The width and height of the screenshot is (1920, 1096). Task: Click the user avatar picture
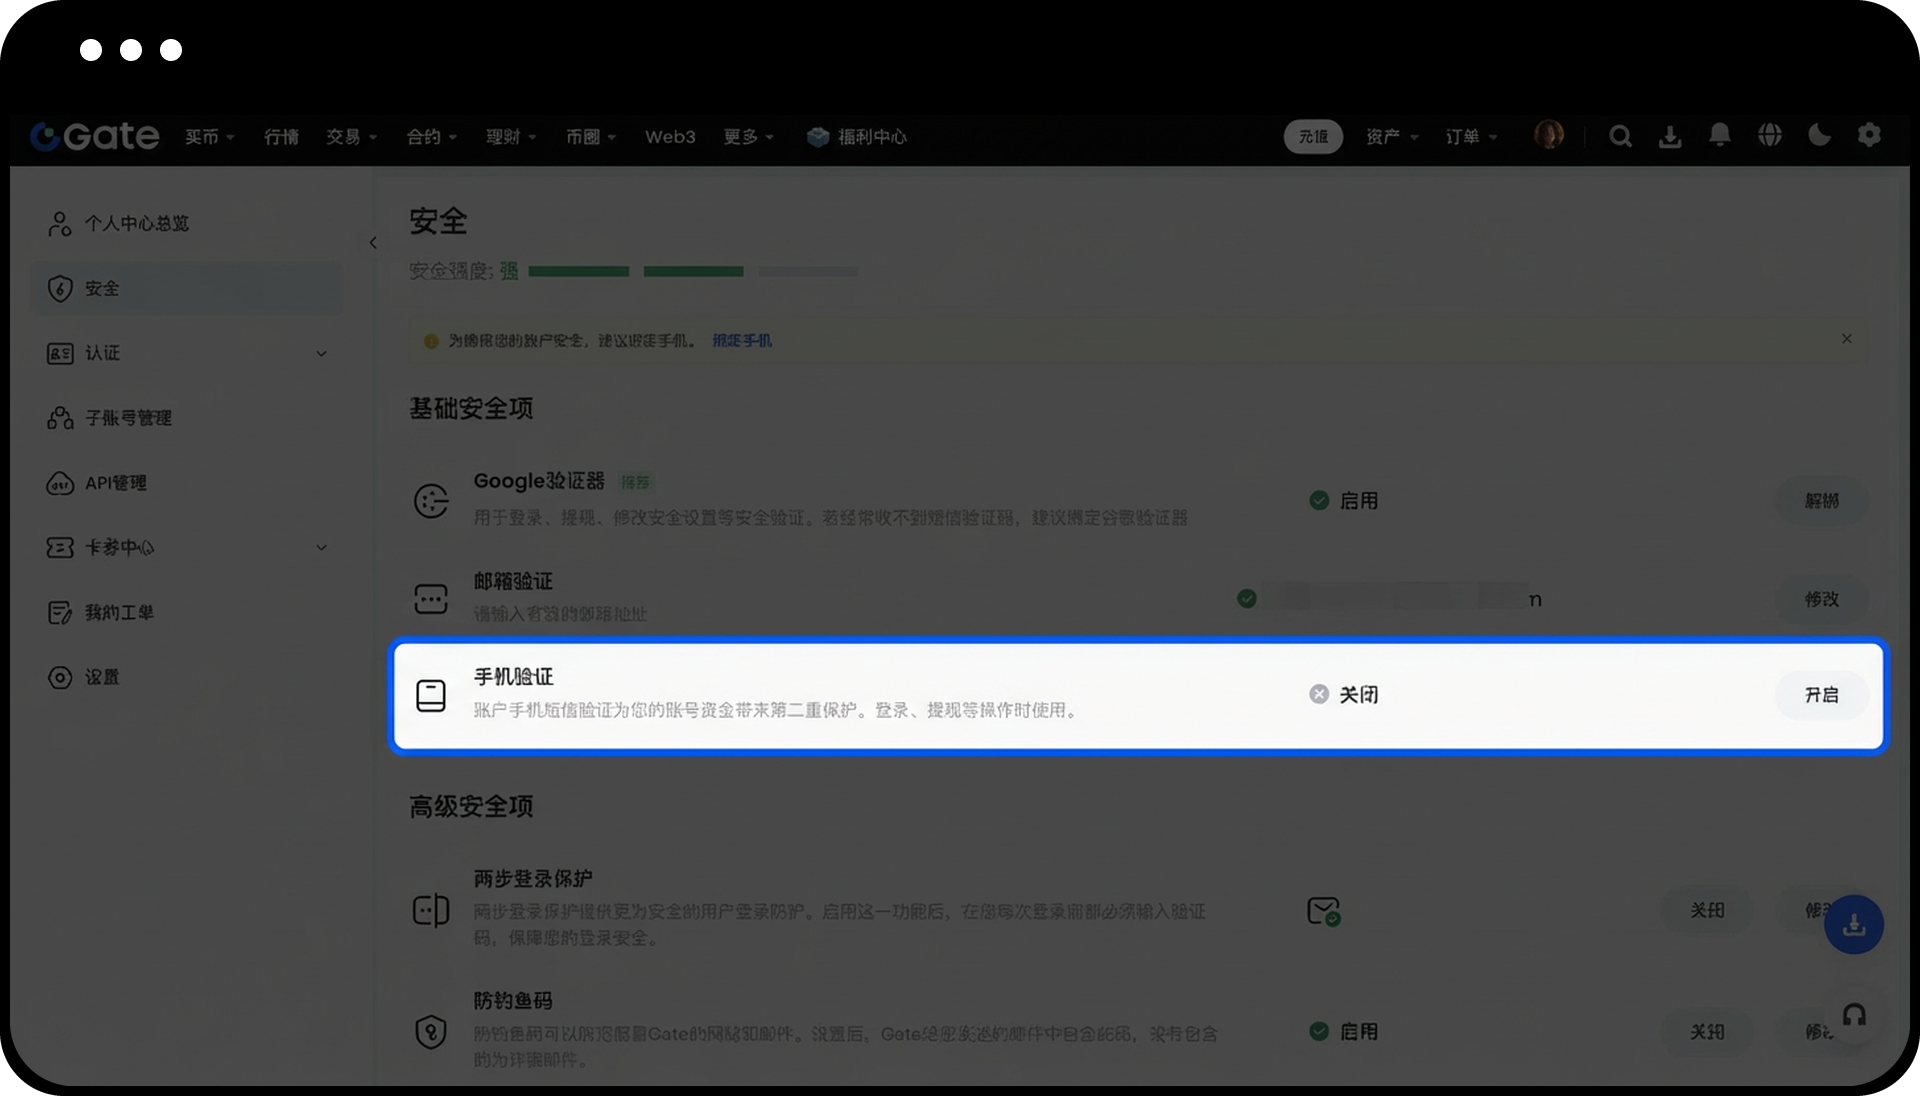[1548, 135]
